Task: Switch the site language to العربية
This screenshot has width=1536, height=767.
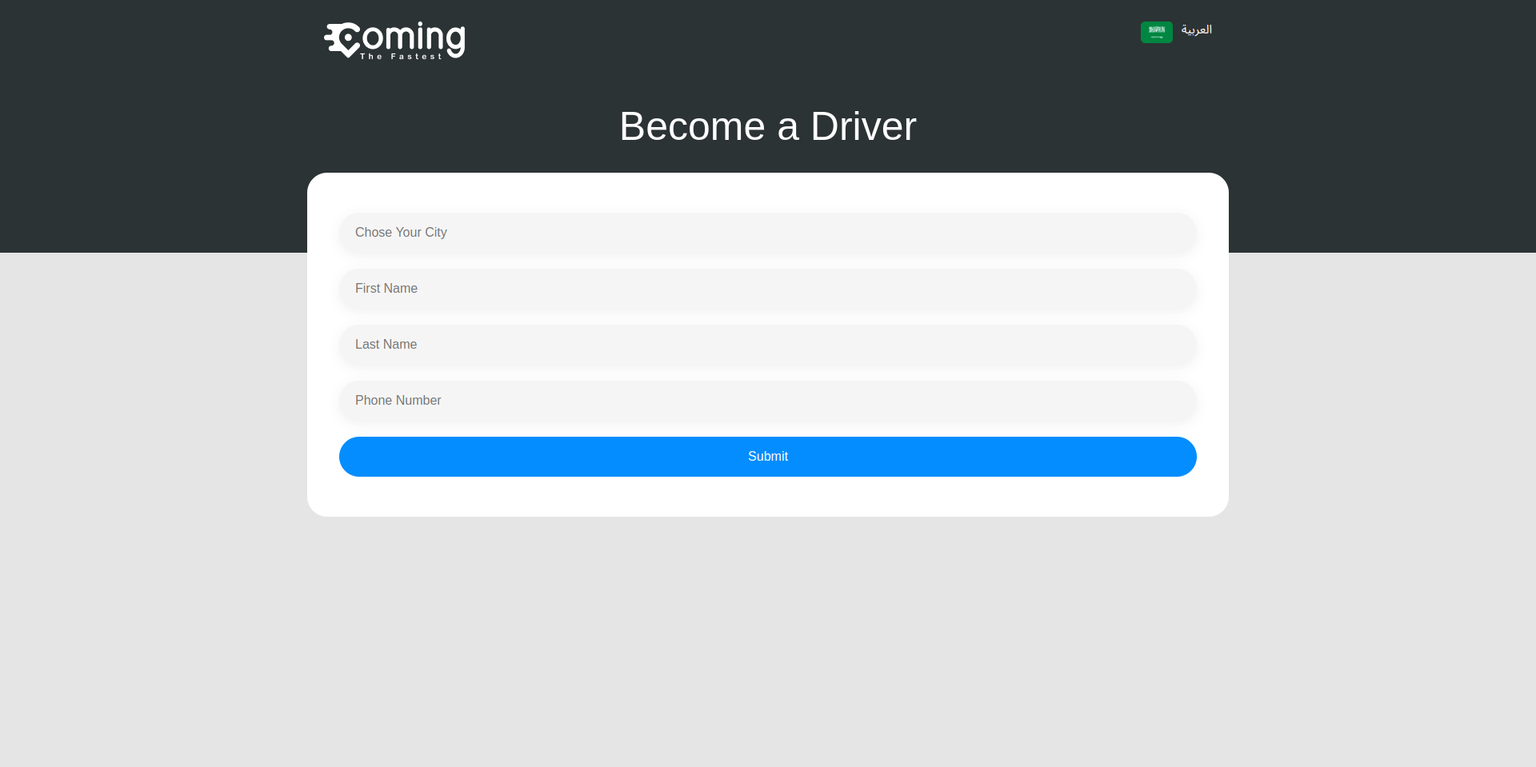Action: pos(1196,30)
